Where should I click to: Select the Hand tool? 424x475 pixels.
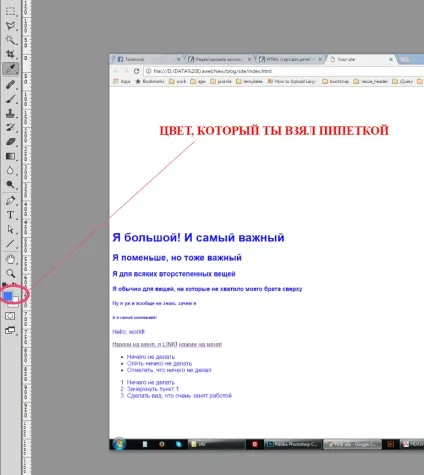point(10,259)
